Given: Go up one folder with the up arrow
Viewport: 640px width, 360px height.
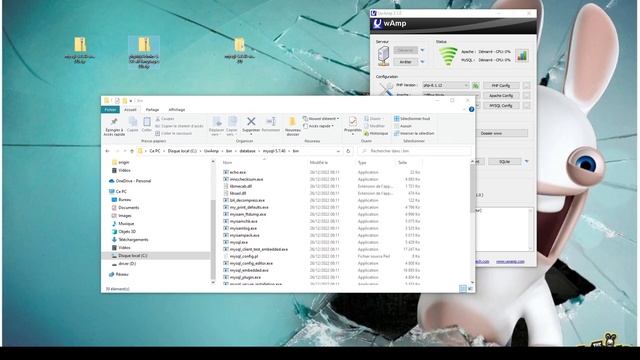Looking at the screenshot, I should pos(131,151).
